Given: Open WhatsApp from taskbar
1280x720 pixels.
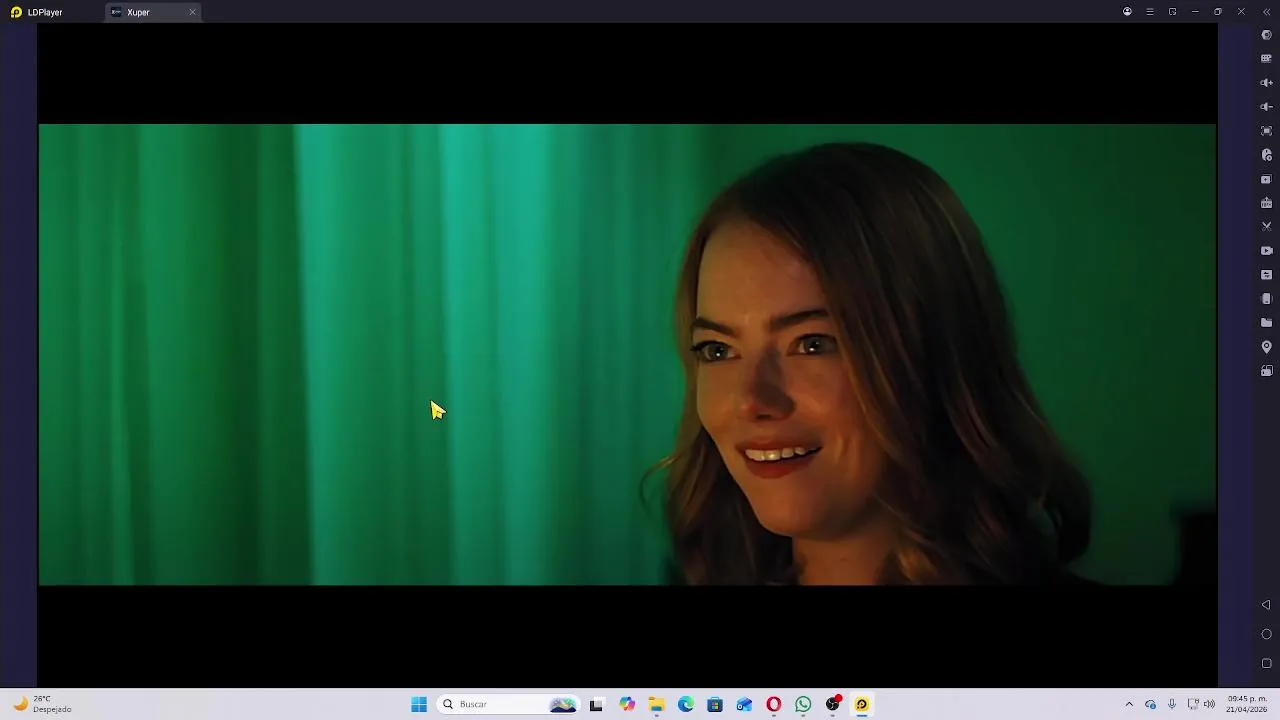Looking at the screenshot, I should point(803,704).
